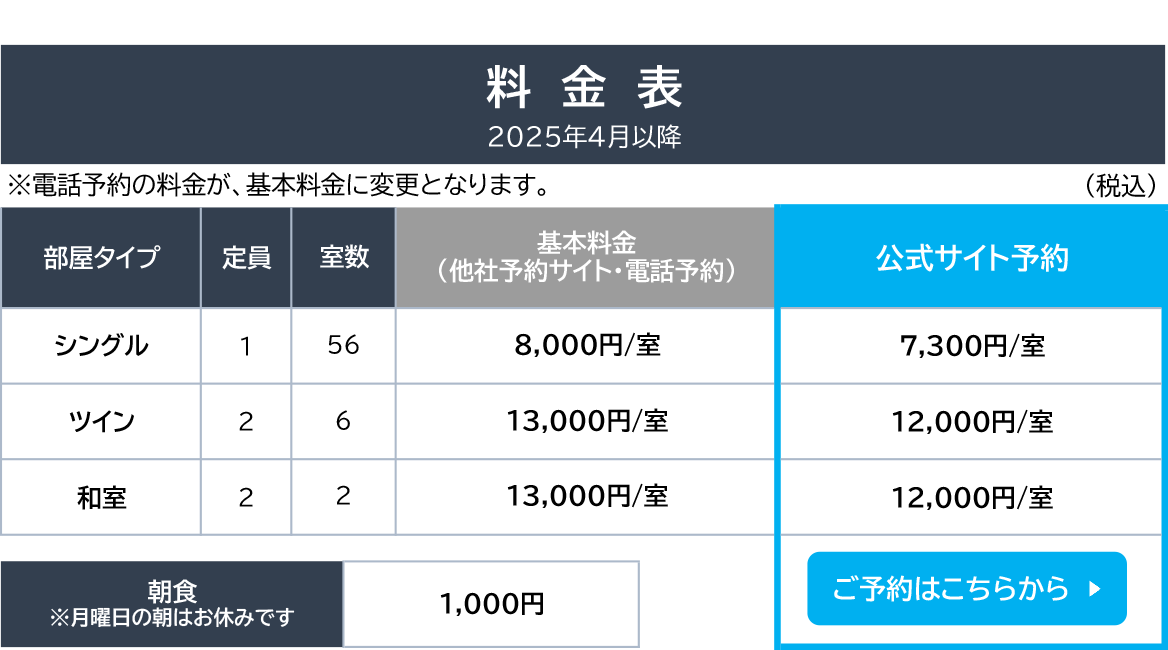
Task: Click the 電話予約 notice text line
Action: 279,185
